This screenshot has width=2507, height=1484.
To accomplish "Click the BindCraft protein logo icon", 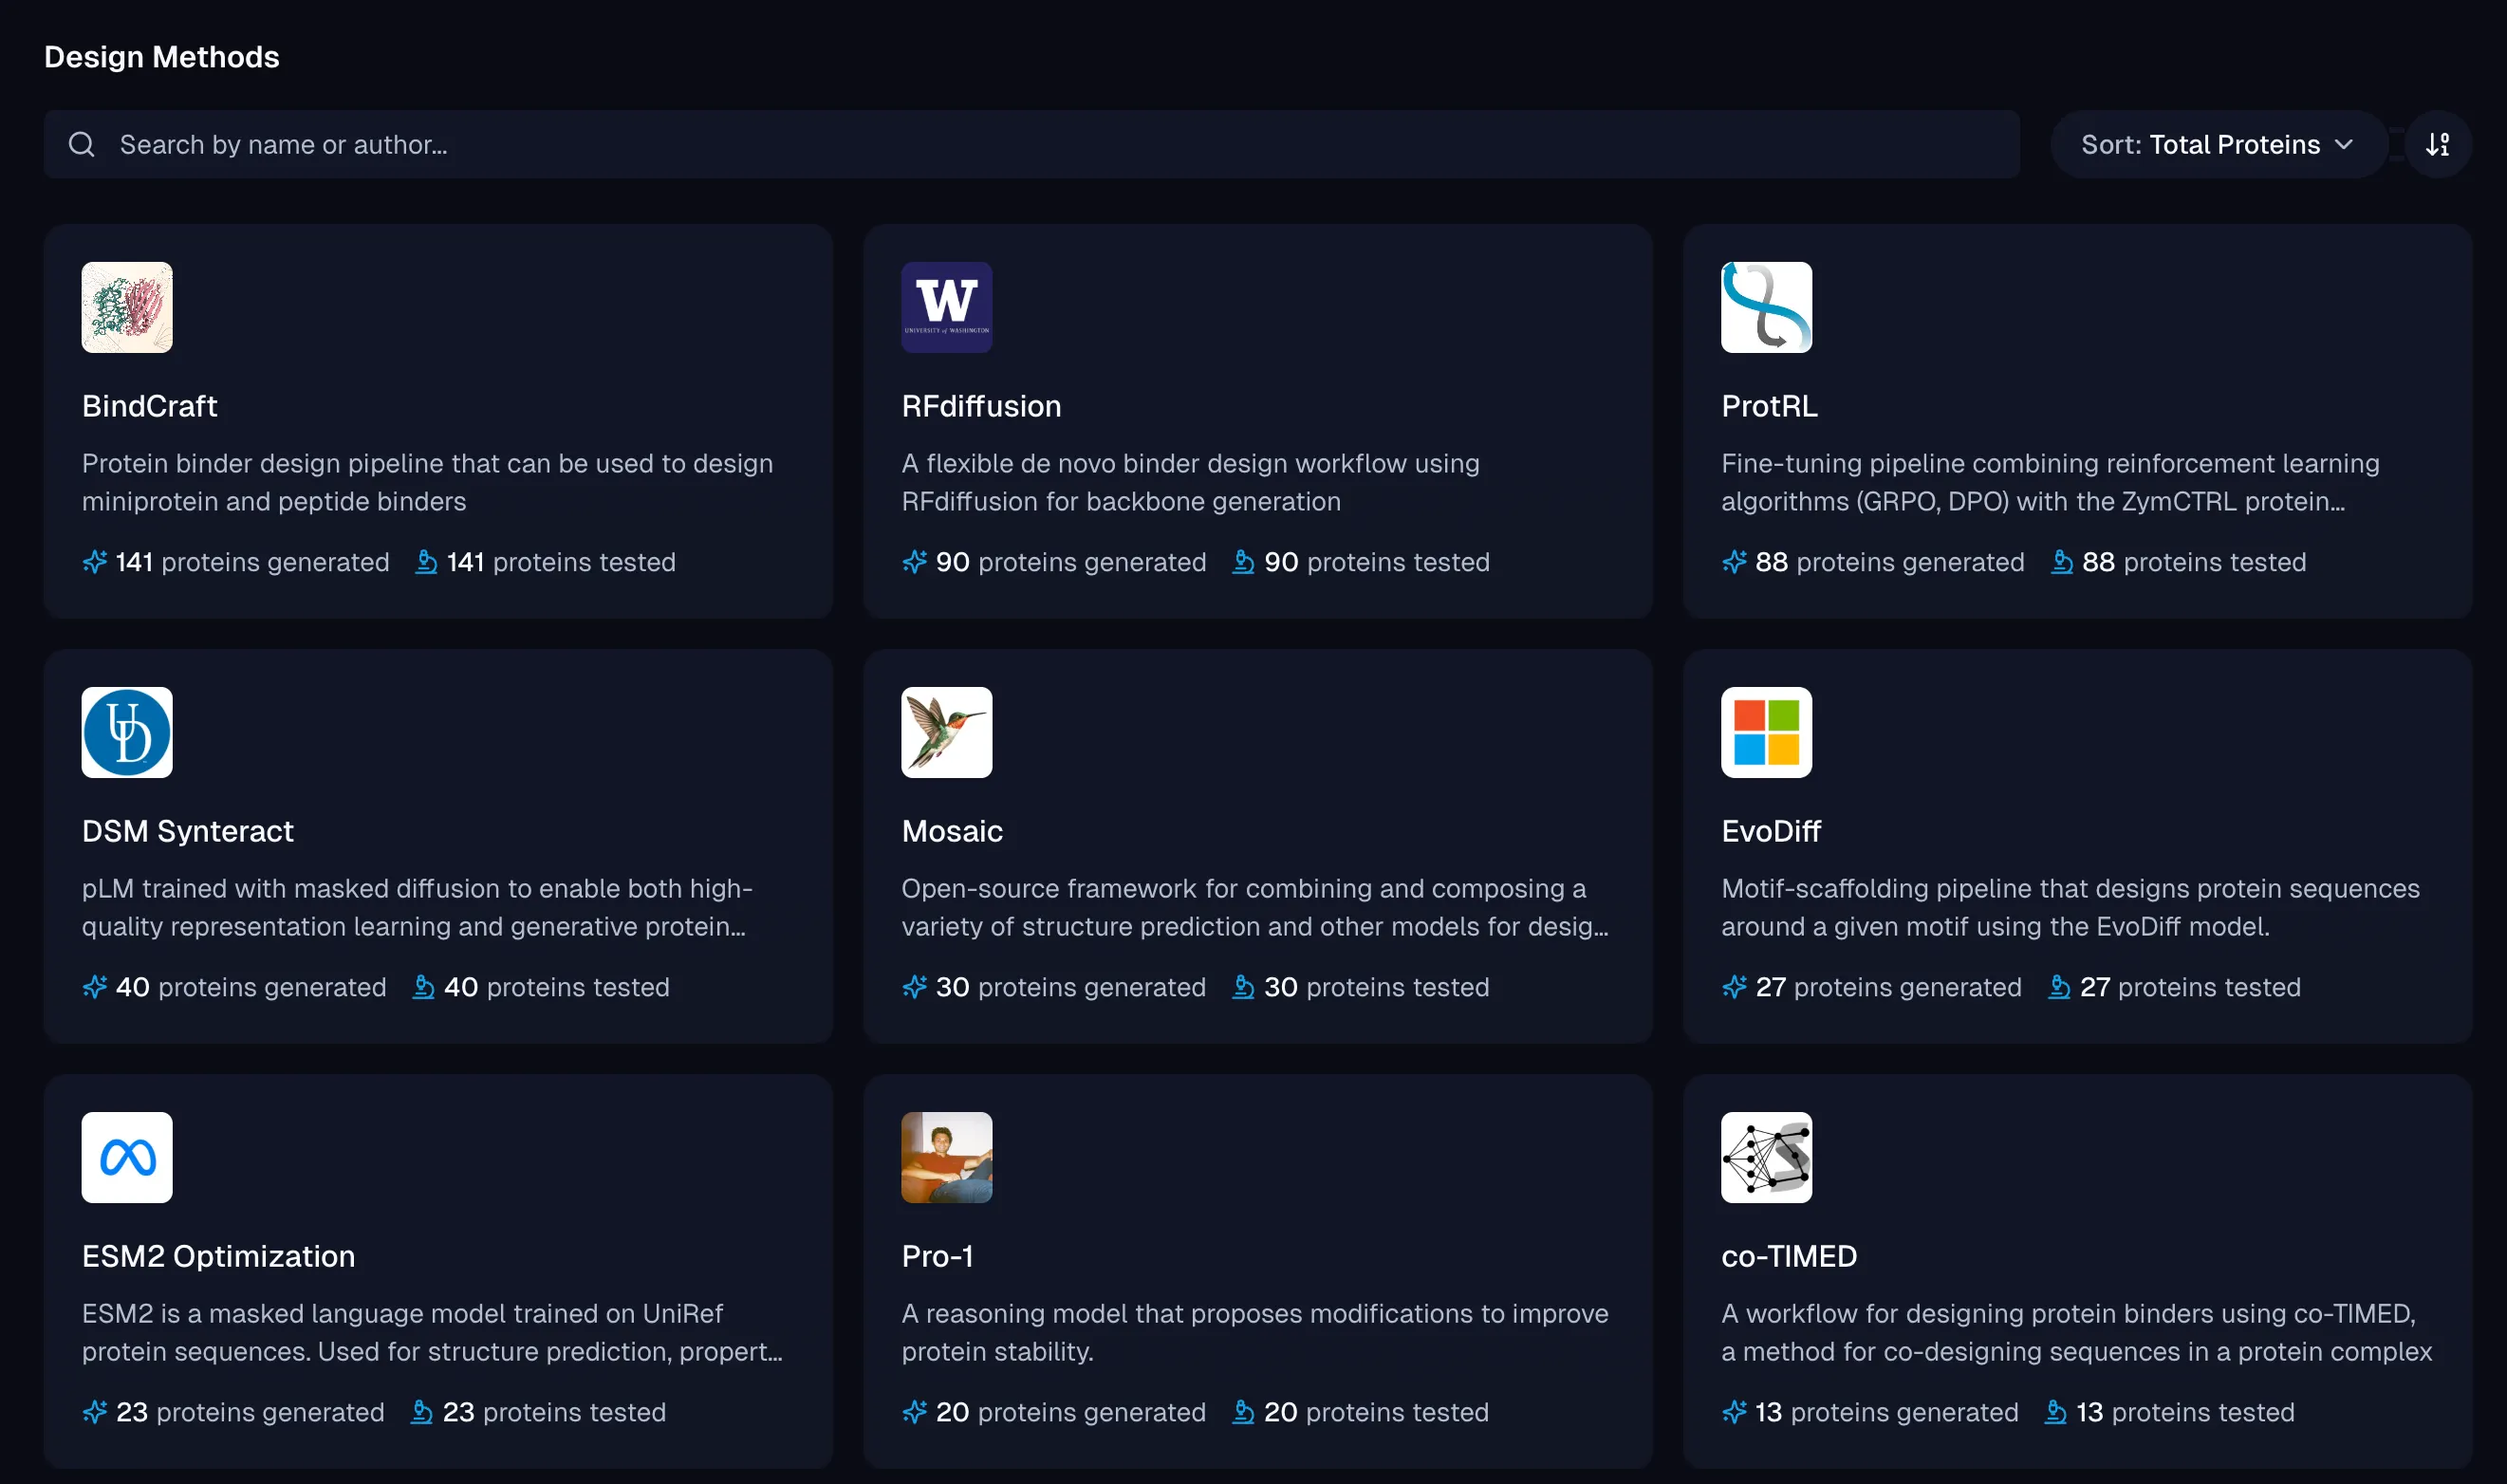I will coord(127,307).
